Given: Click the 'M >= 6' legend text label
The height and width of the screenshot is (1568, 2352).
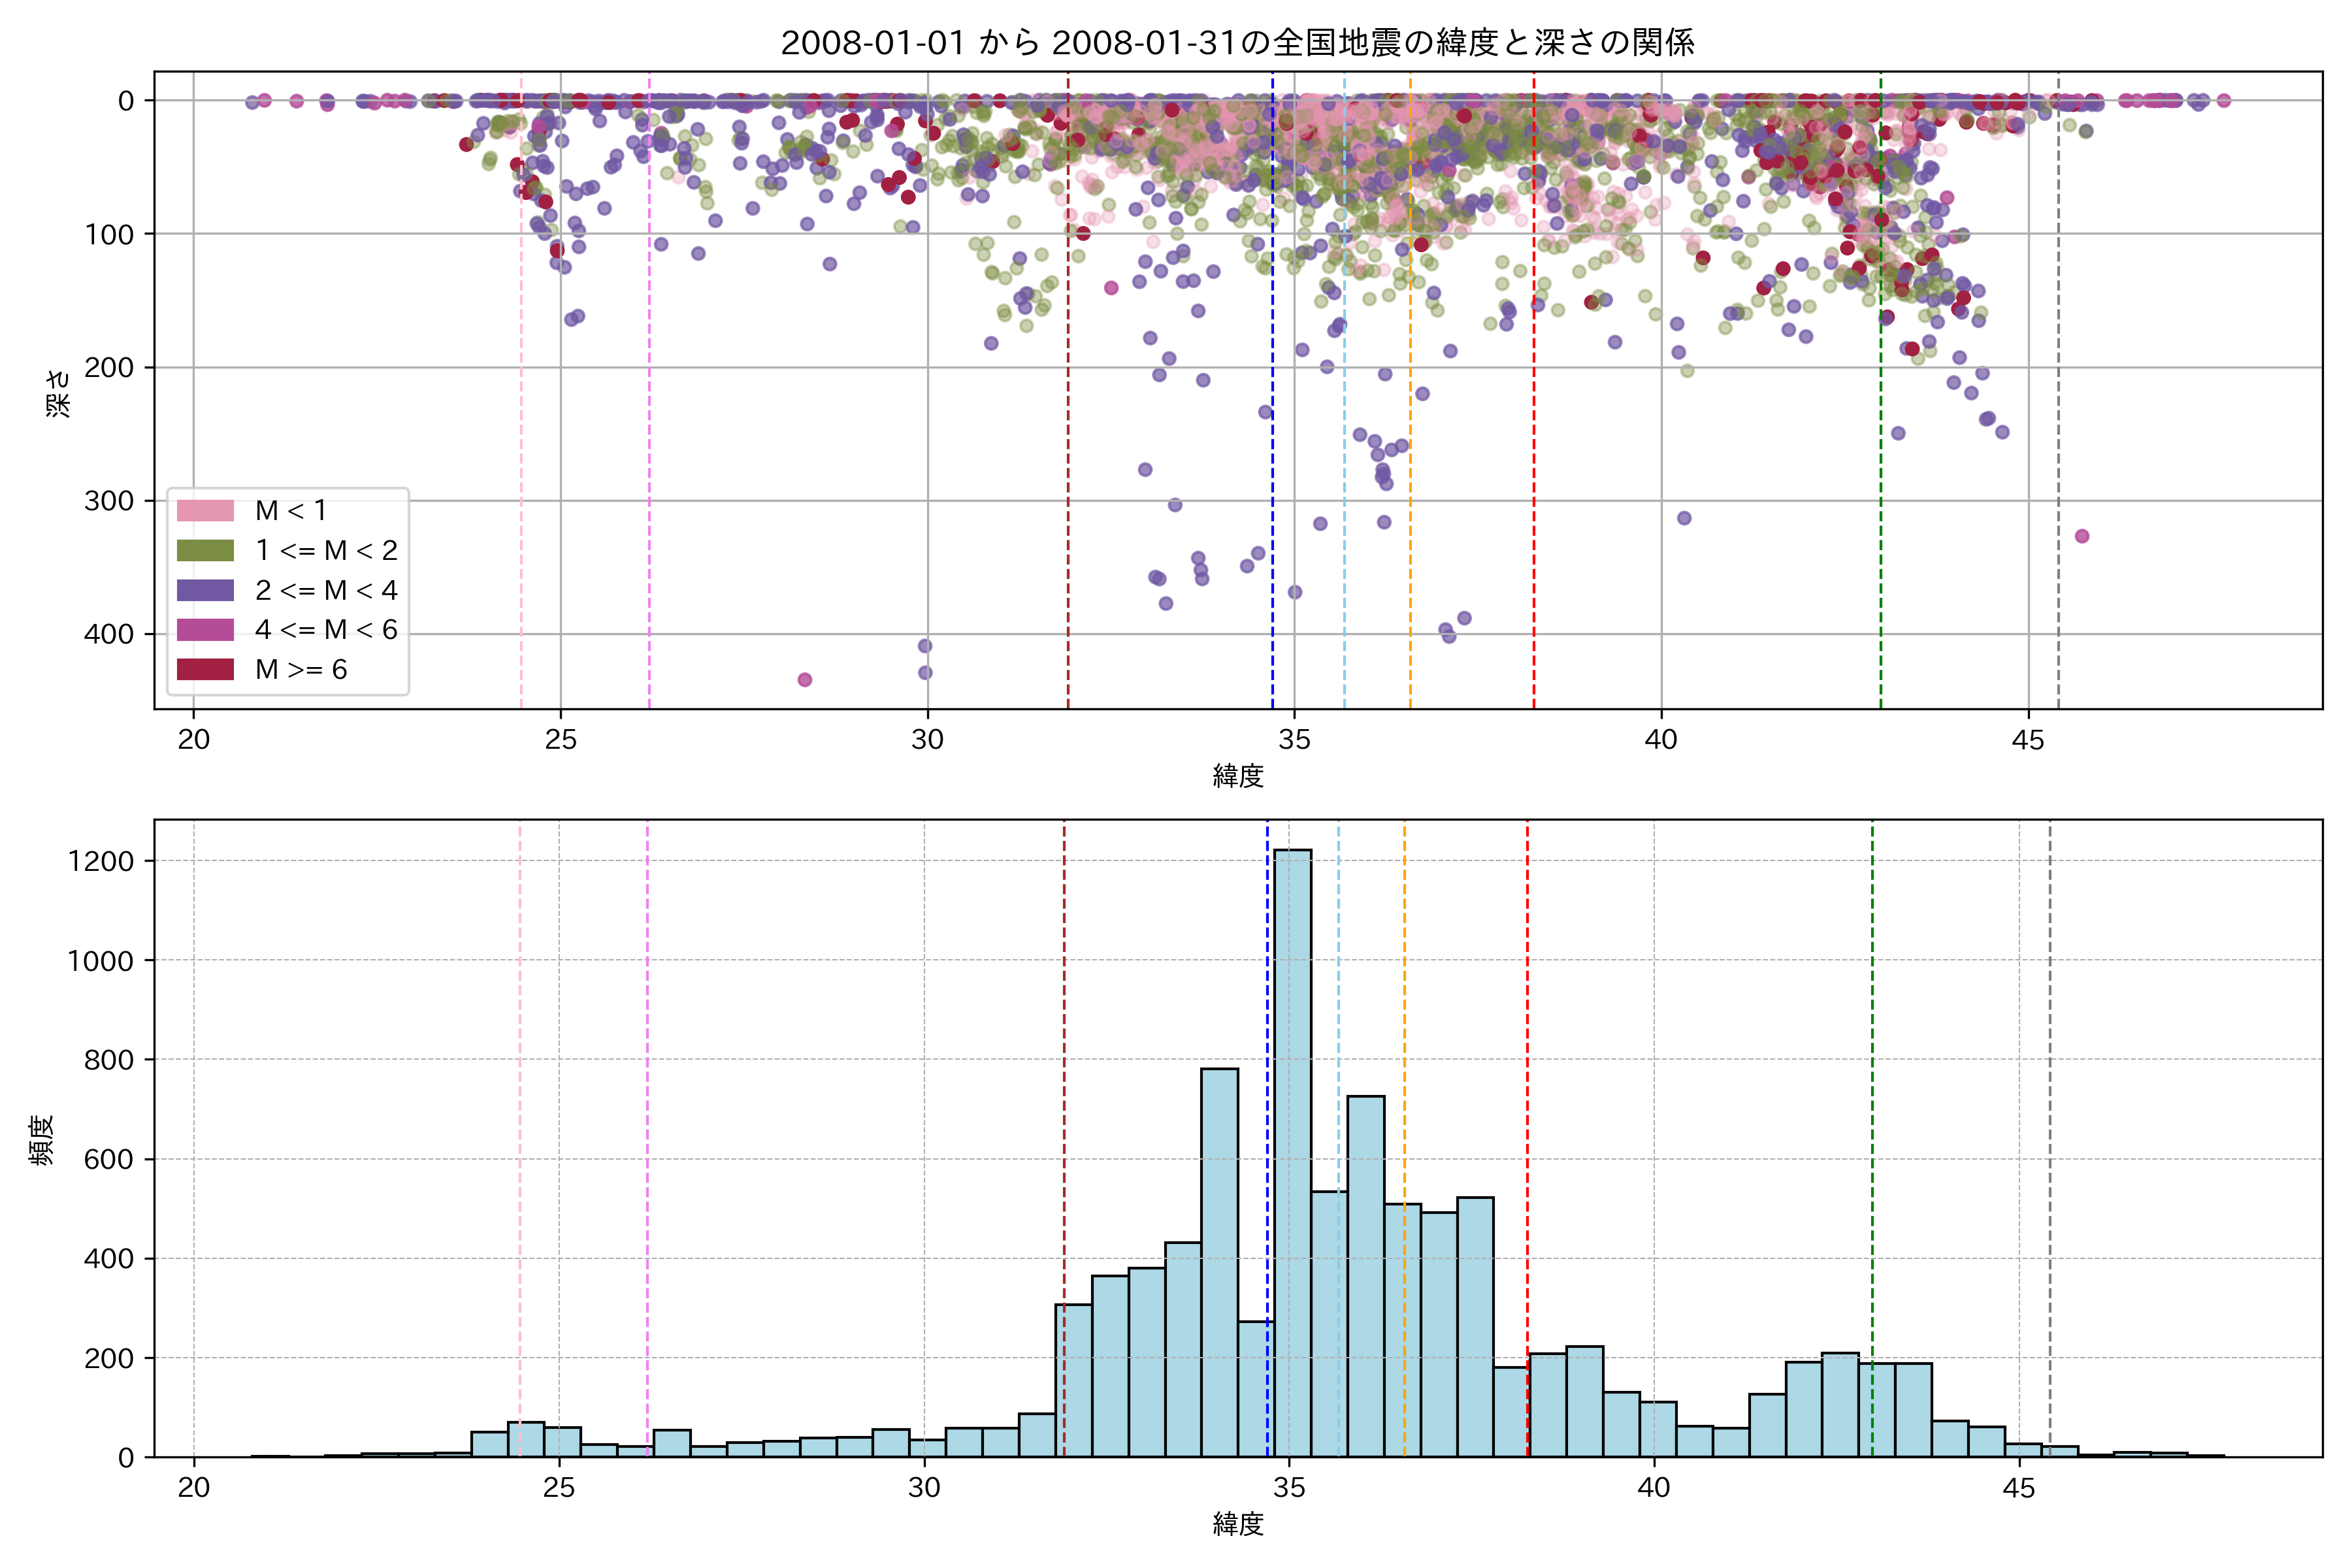Looking at the screenshot, I should [301, 670].
